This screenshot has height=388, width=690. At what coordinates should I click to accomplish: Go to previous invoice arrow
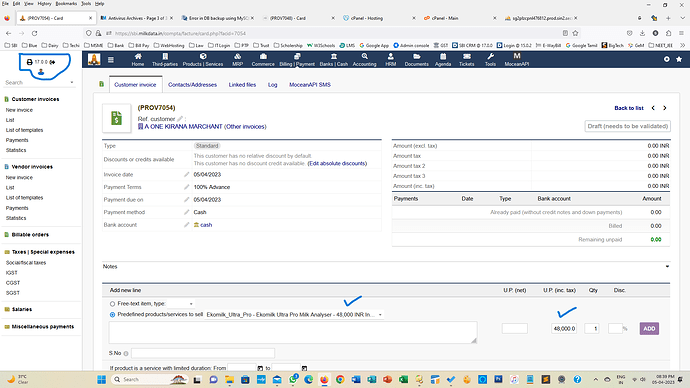(x=653, y=108)
